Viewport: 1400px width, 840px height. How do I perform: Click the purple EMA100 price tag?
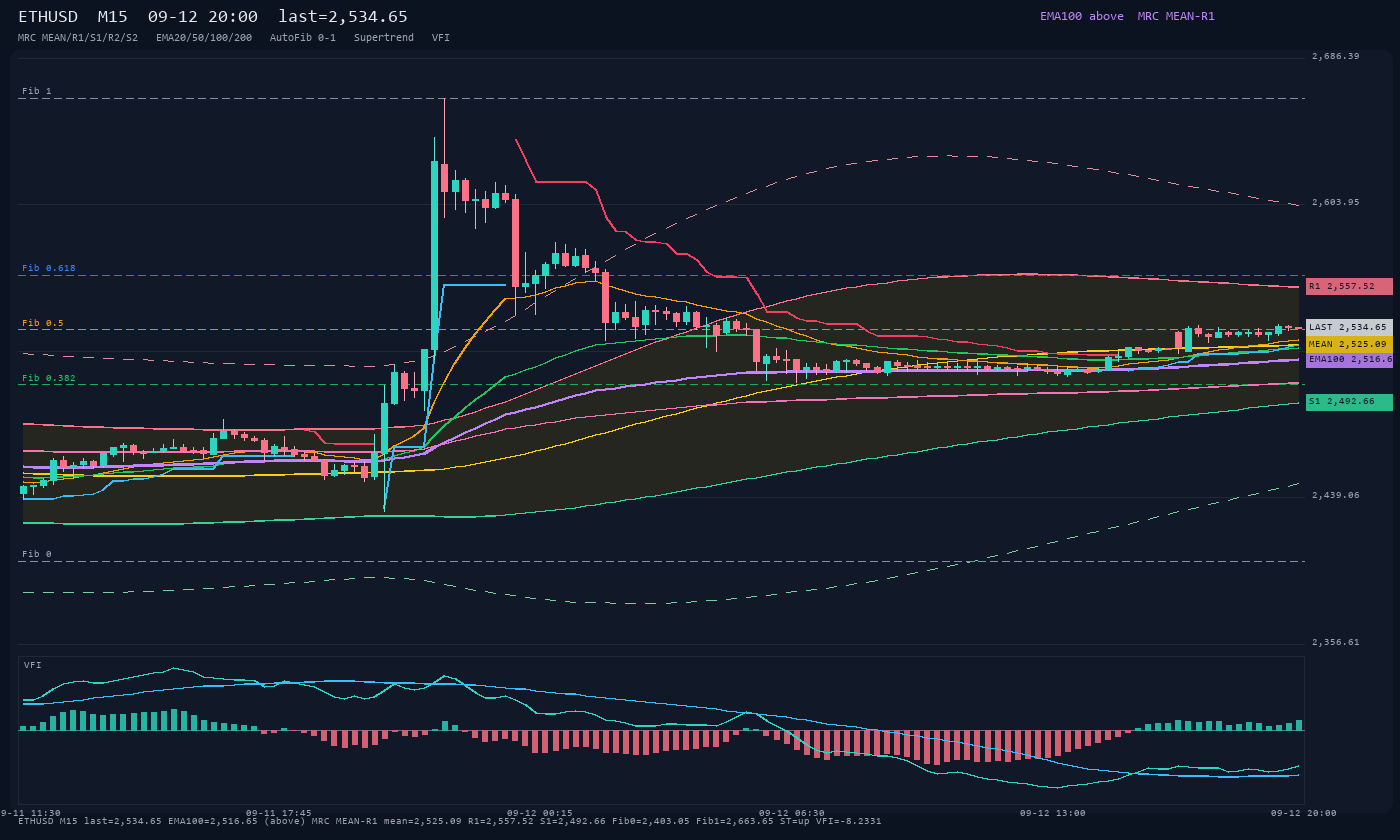click(x=1349, y=359)
